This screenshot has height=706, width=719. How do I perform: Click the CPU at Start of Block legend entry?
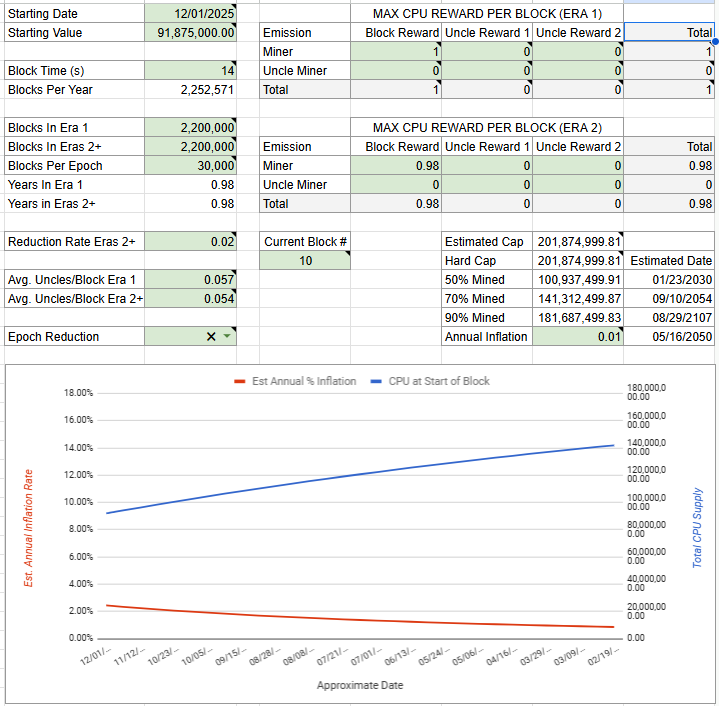coord(430,381)
